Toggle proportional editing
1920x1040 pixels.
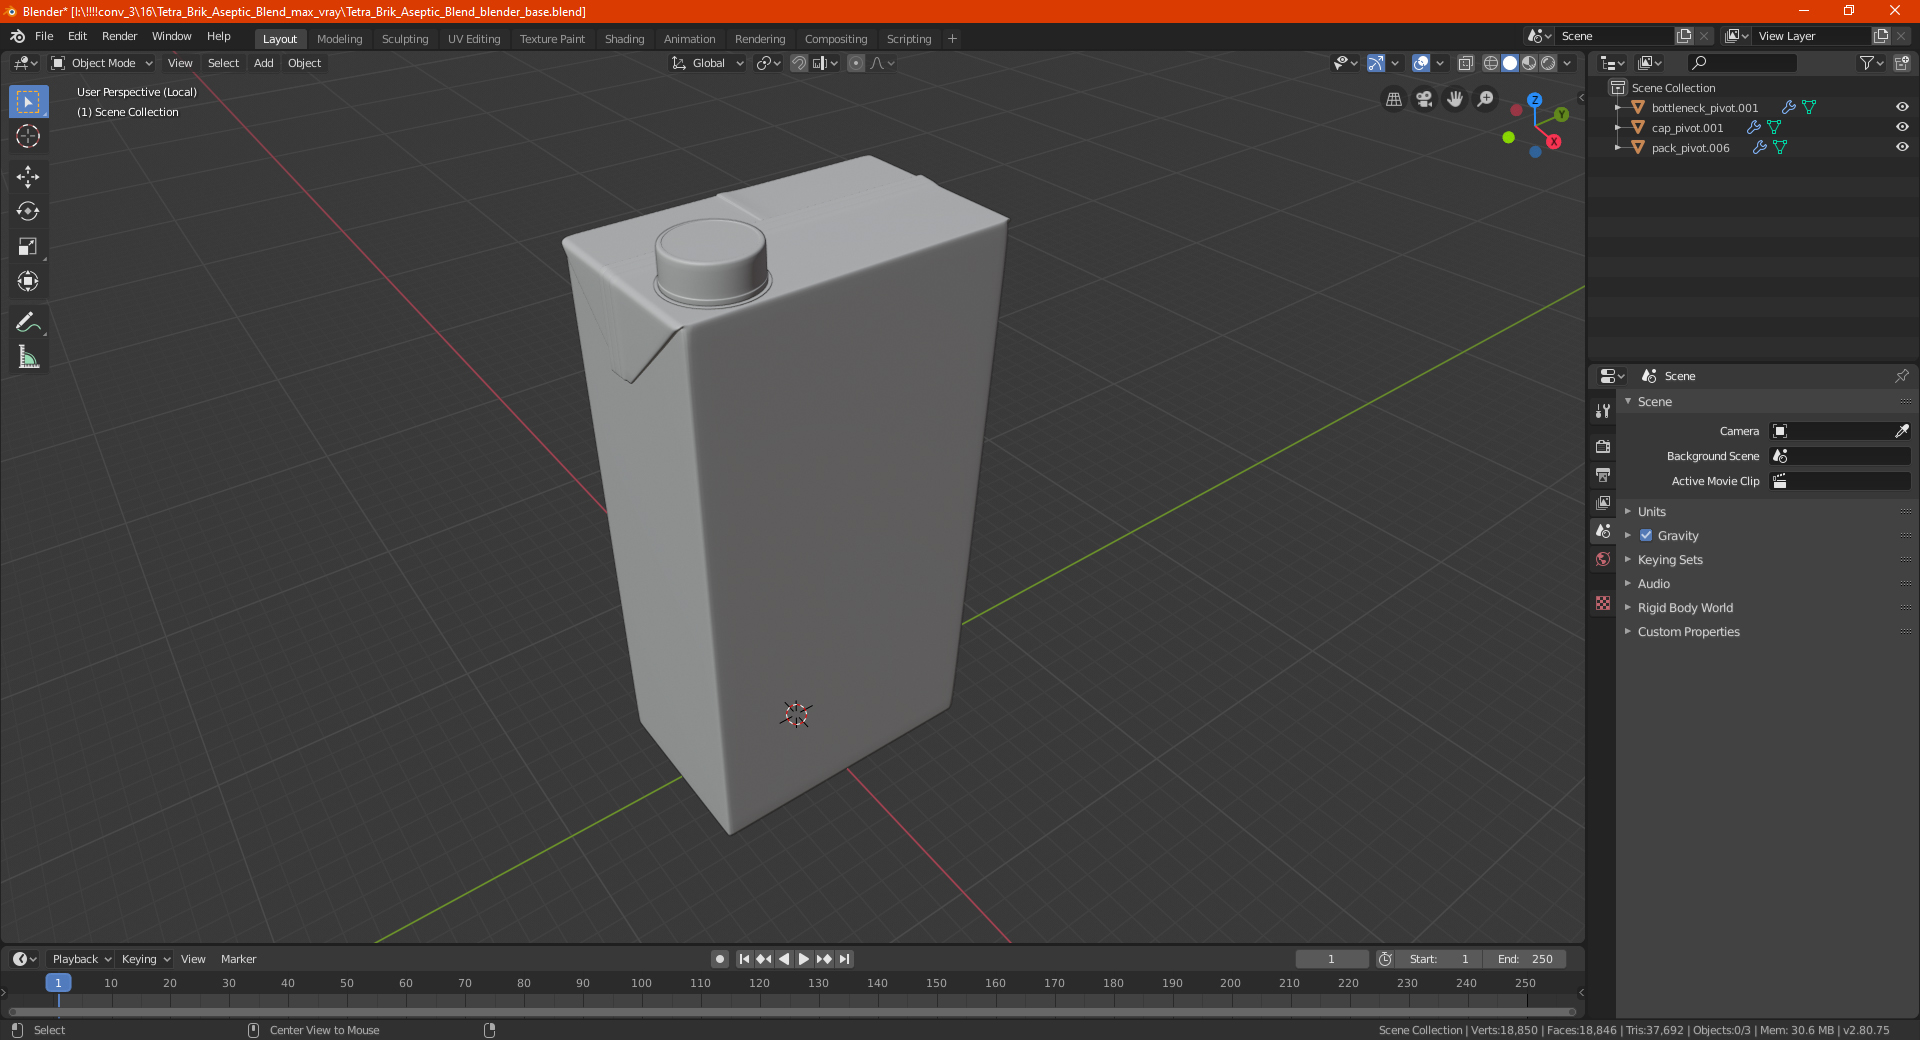coord(856,63)
